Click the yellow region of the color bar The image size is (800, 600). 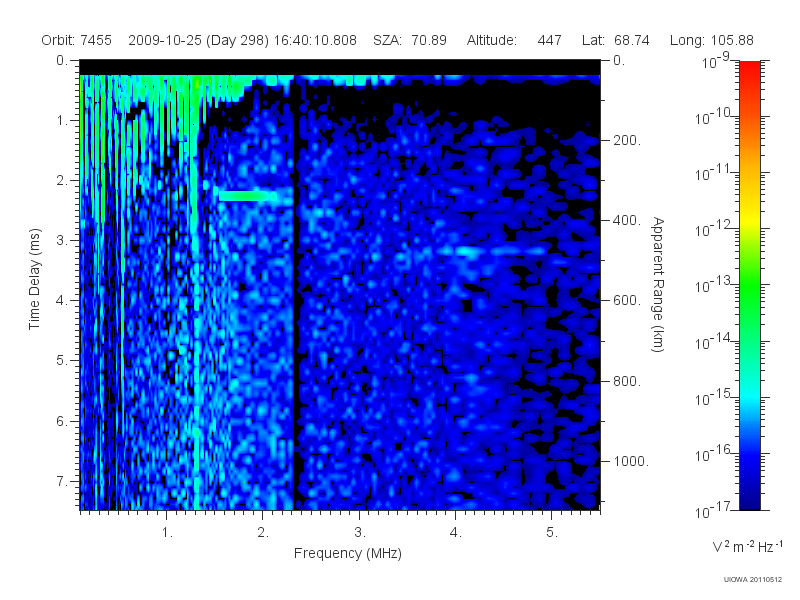click(749, 217)
